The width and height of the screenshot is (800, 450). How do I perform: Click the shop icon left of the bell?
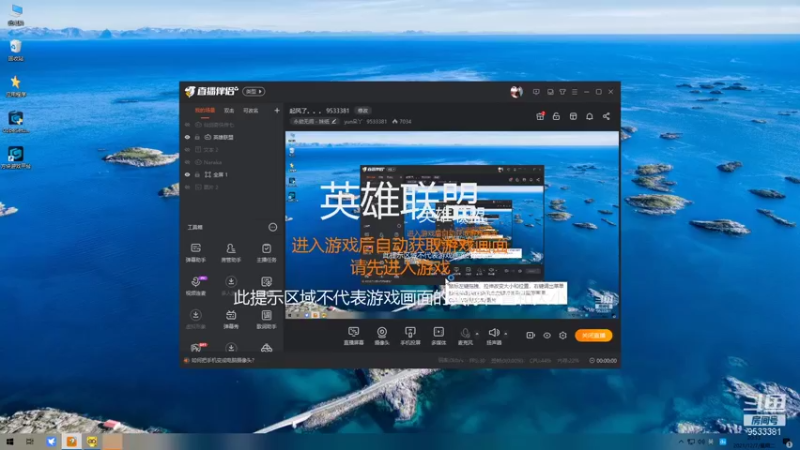[x=573, y=116]
